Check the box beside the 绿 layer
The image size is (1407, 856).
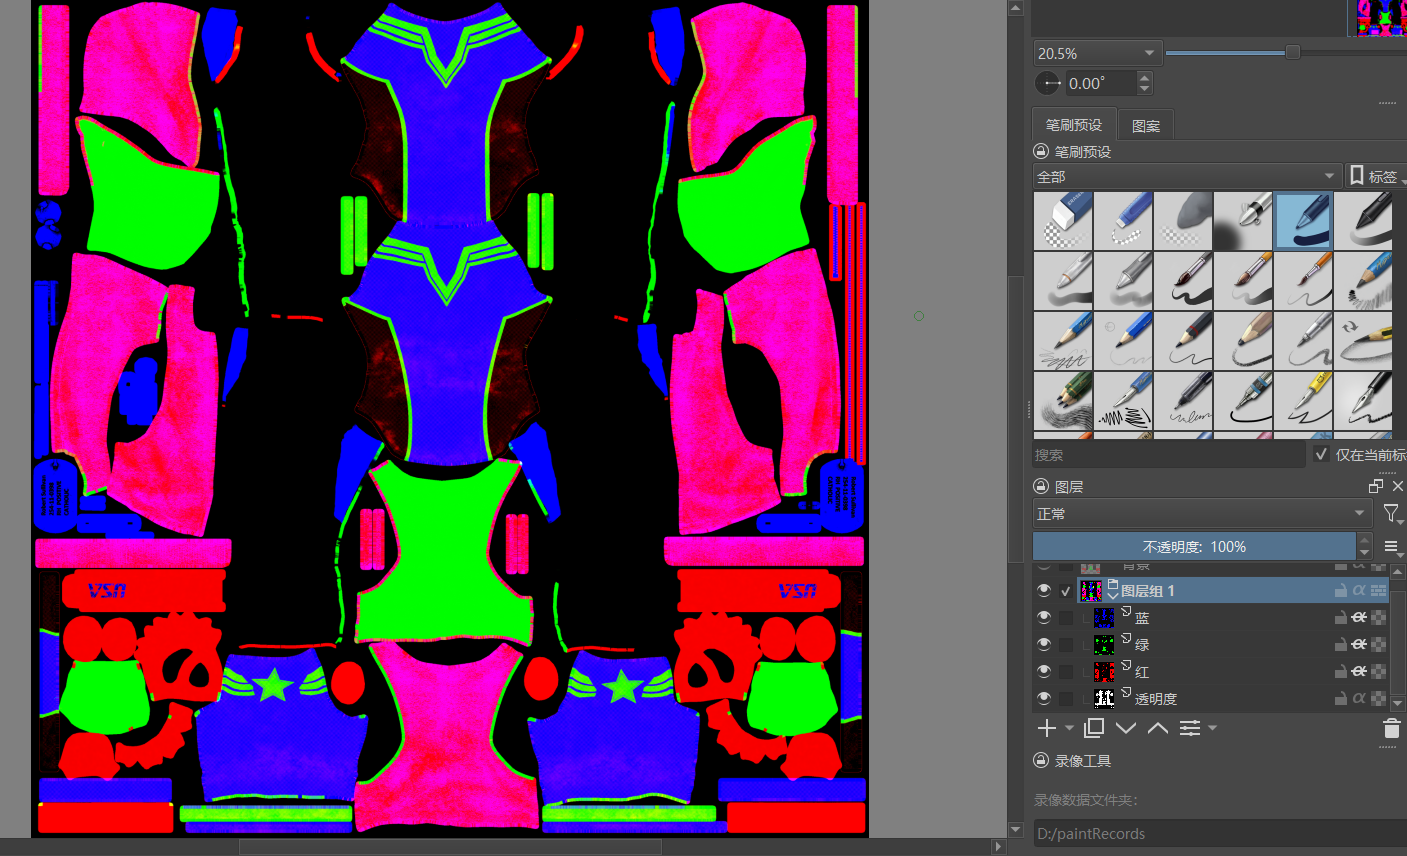click(1066, 645)
